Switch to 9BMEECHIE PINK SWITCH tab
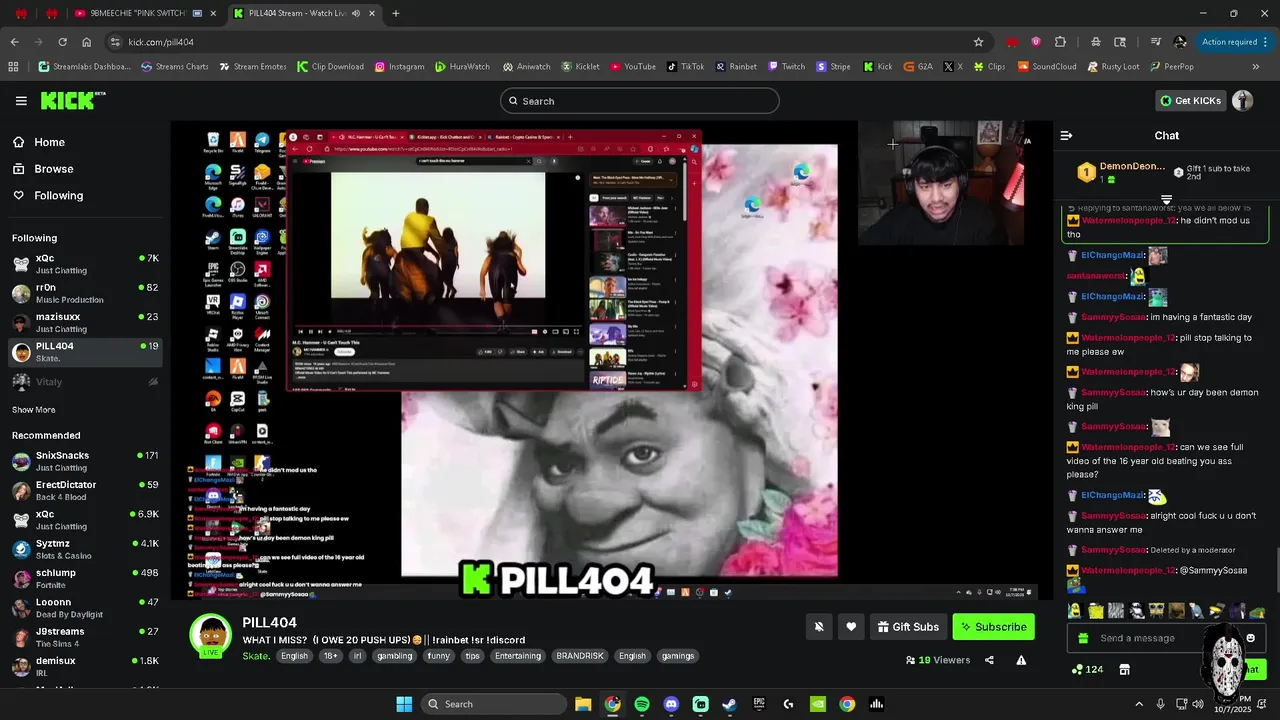 coord(145,13)
